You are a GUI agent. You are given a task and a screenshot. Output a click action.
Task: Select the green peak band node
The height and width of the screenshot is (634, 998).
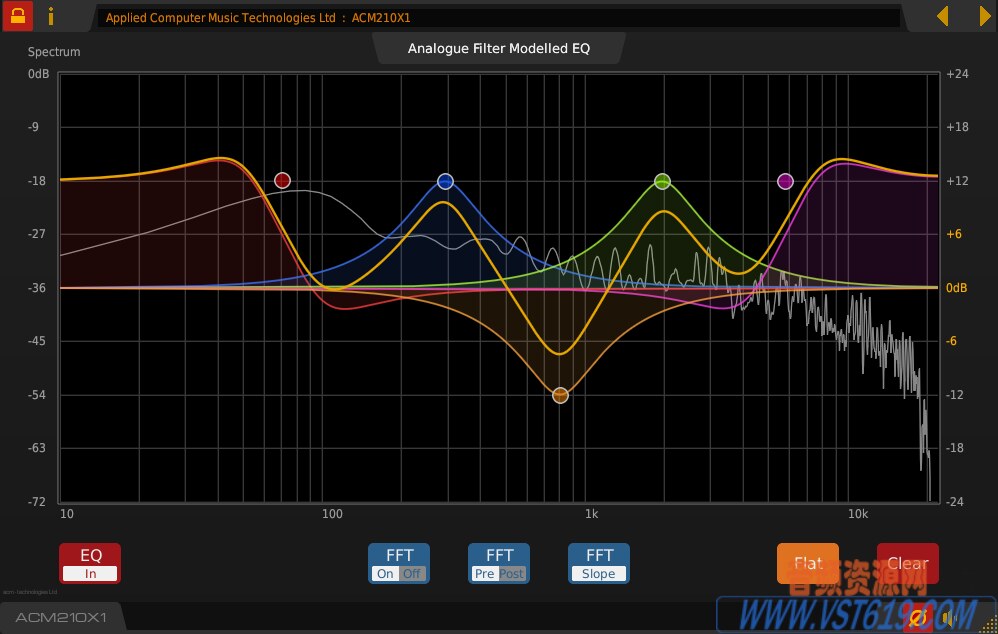pyautogui.click(x=662, y=181)
